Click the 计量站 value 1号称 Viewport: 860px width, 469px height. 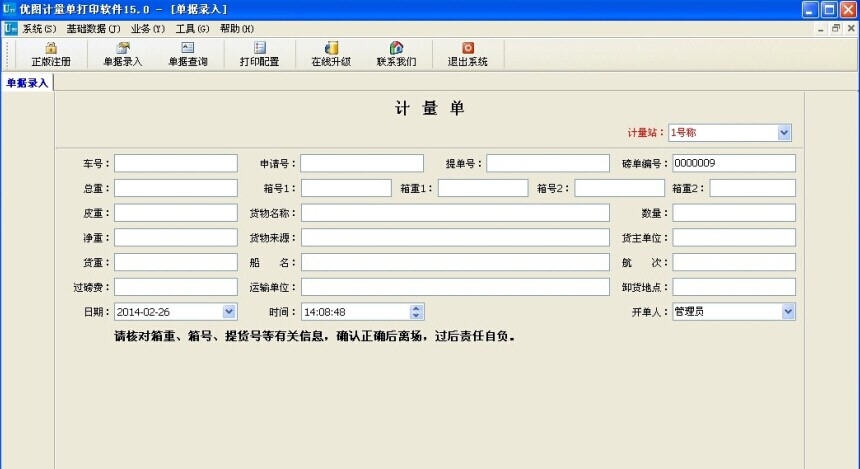pyautogui.click(x=683, y=133)
